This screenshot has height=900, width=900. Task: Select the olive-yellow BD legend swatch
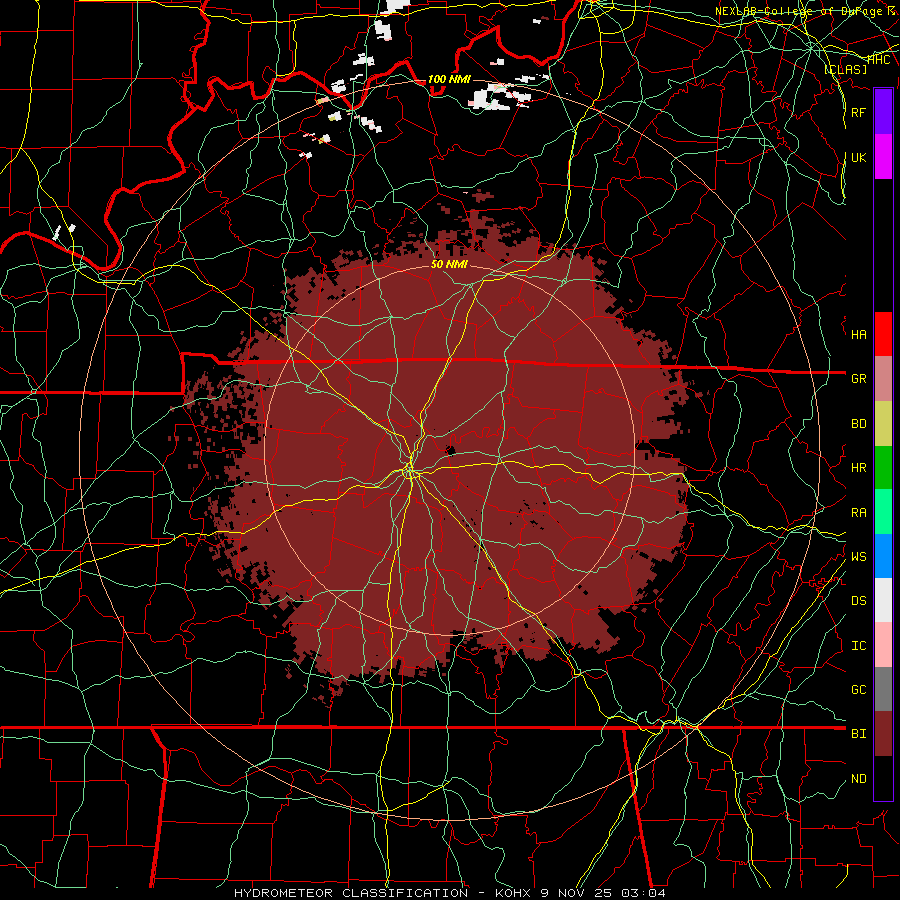tap(883, 424)
